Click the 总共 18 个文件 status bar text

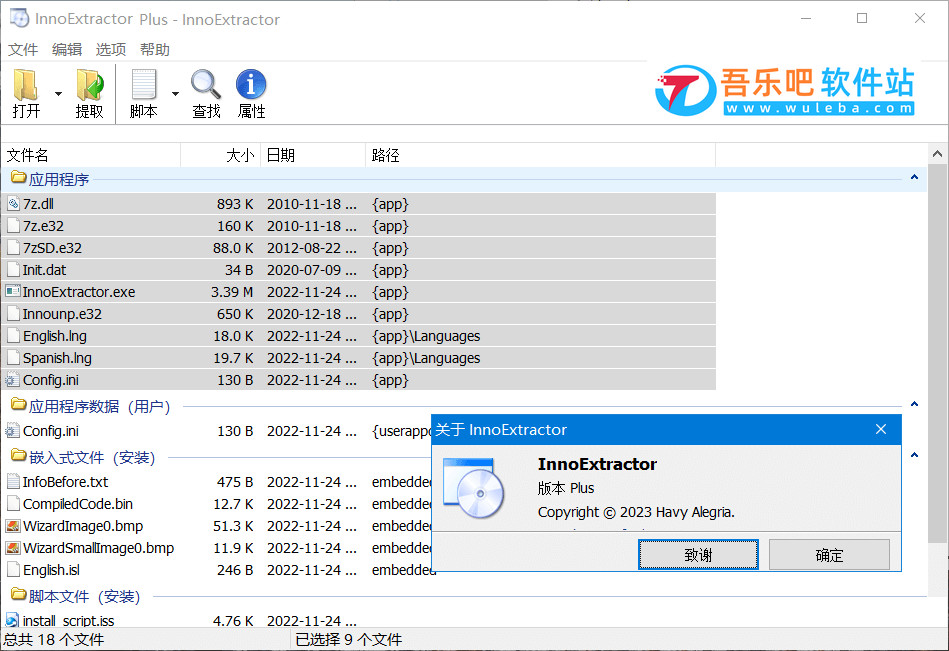54,640
